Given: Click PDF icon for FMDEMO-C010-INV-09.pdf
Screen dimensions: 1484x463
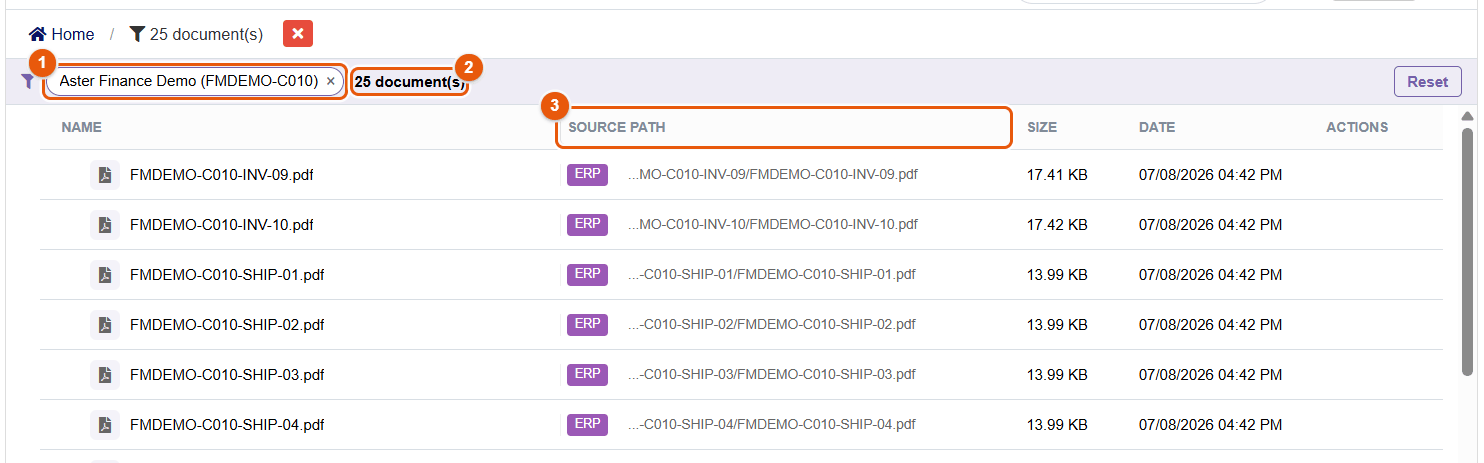Looking at the screenshot, I should click(105, 175).
